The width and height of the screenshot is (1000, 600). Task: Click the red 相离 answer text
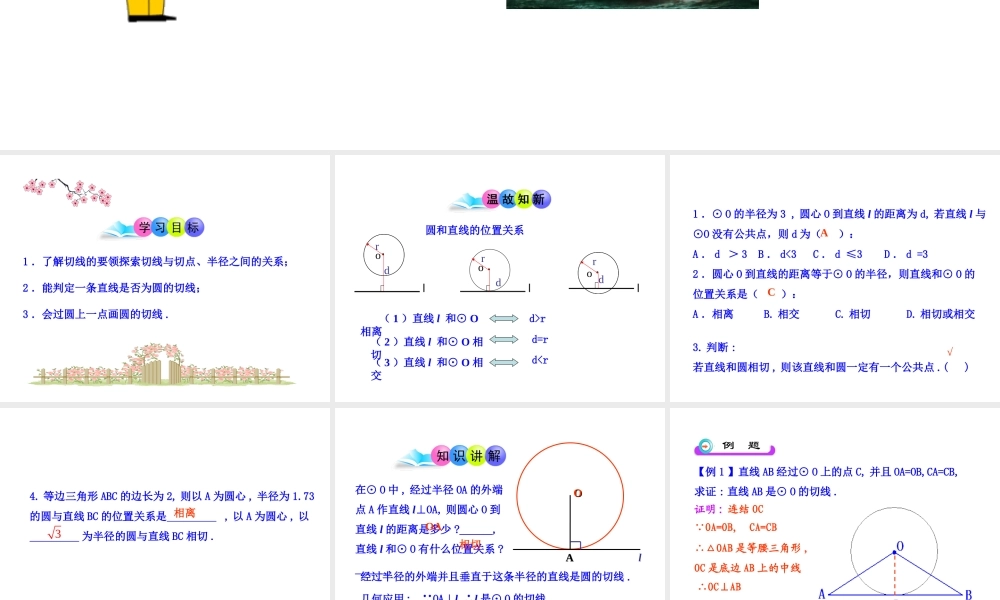(183, 512)
